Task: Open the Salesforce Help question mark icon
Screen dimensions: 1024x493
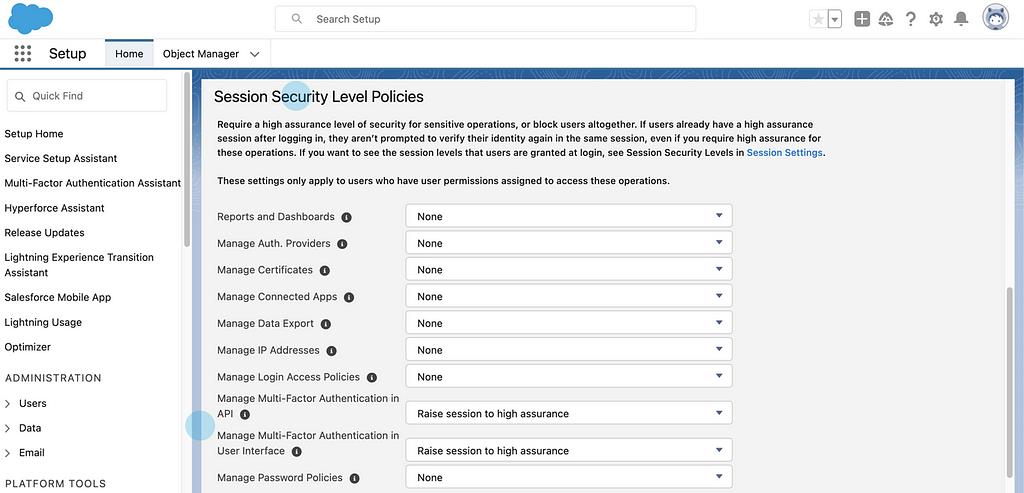Action: (x=911, y=19)
